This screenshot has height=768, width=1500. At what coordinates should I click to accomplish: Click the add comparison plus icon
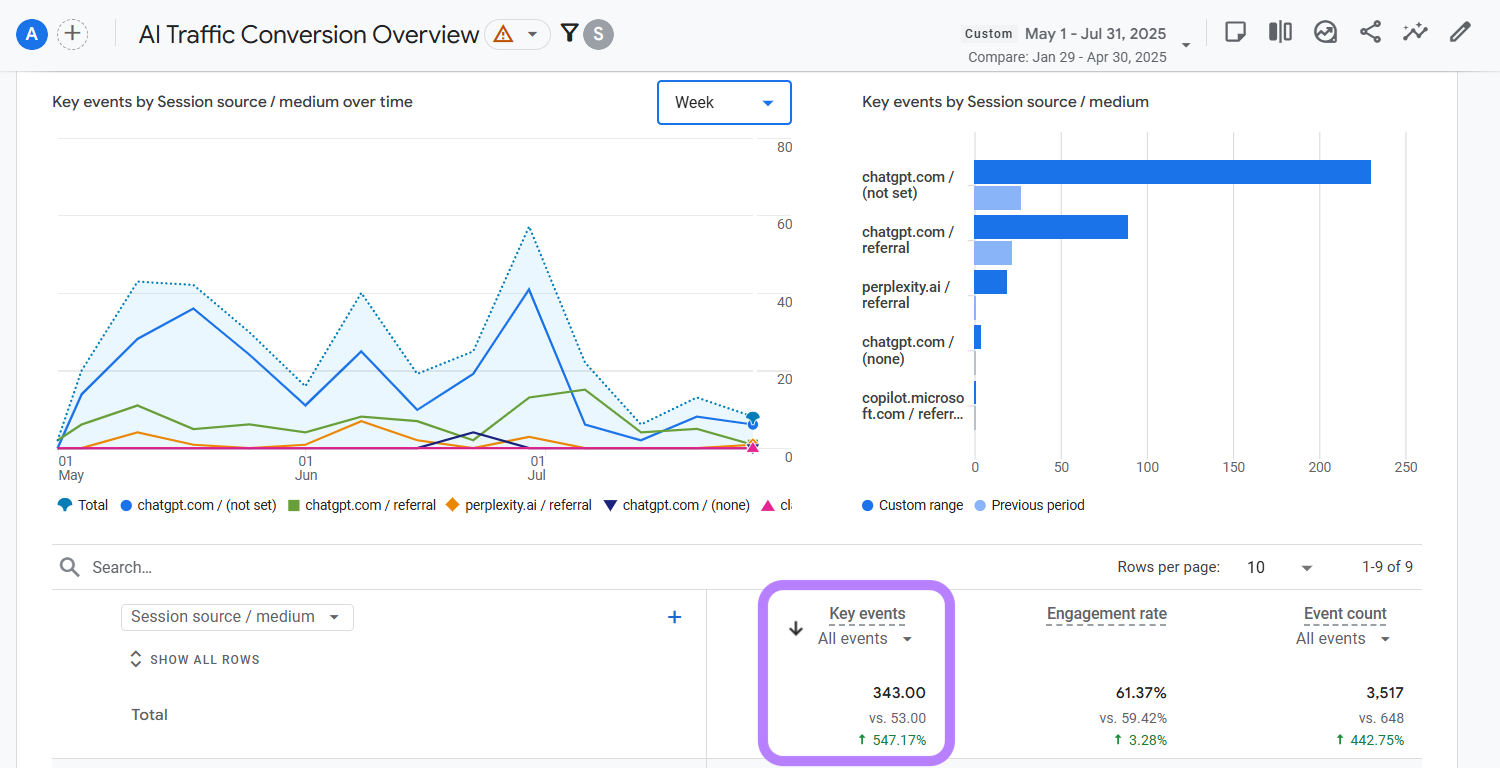tap(72, 34)
